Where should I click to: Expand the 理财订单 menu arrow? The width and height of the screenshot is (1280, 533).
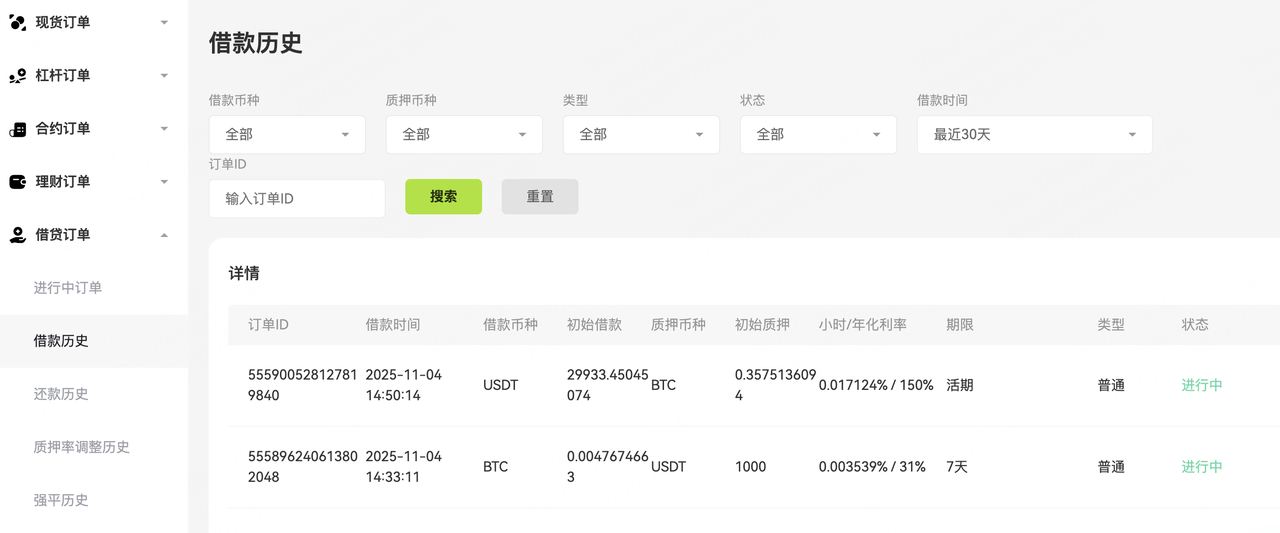pos(164,181)
